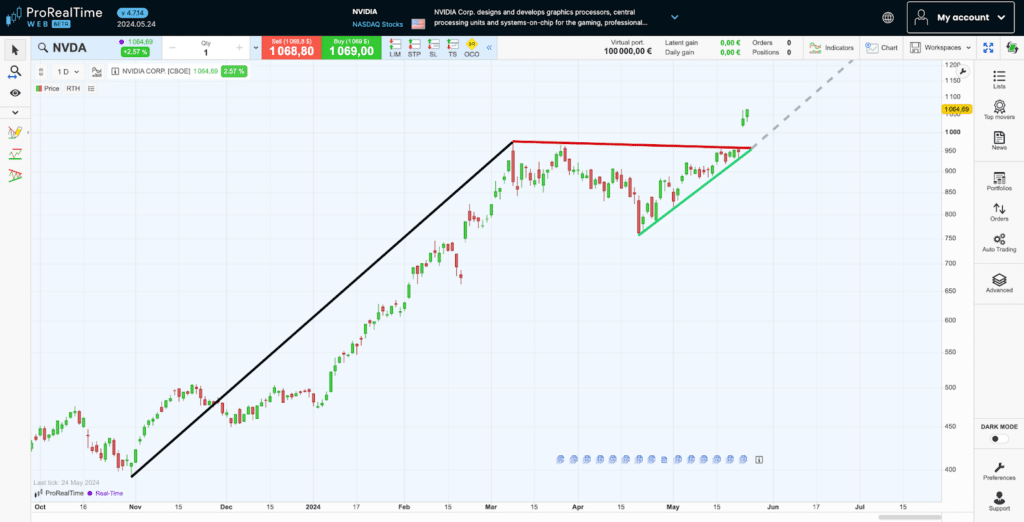This screenshot has width=1024, height=522.
Task: Open the Top movers panel
Action: click(999, 110)
